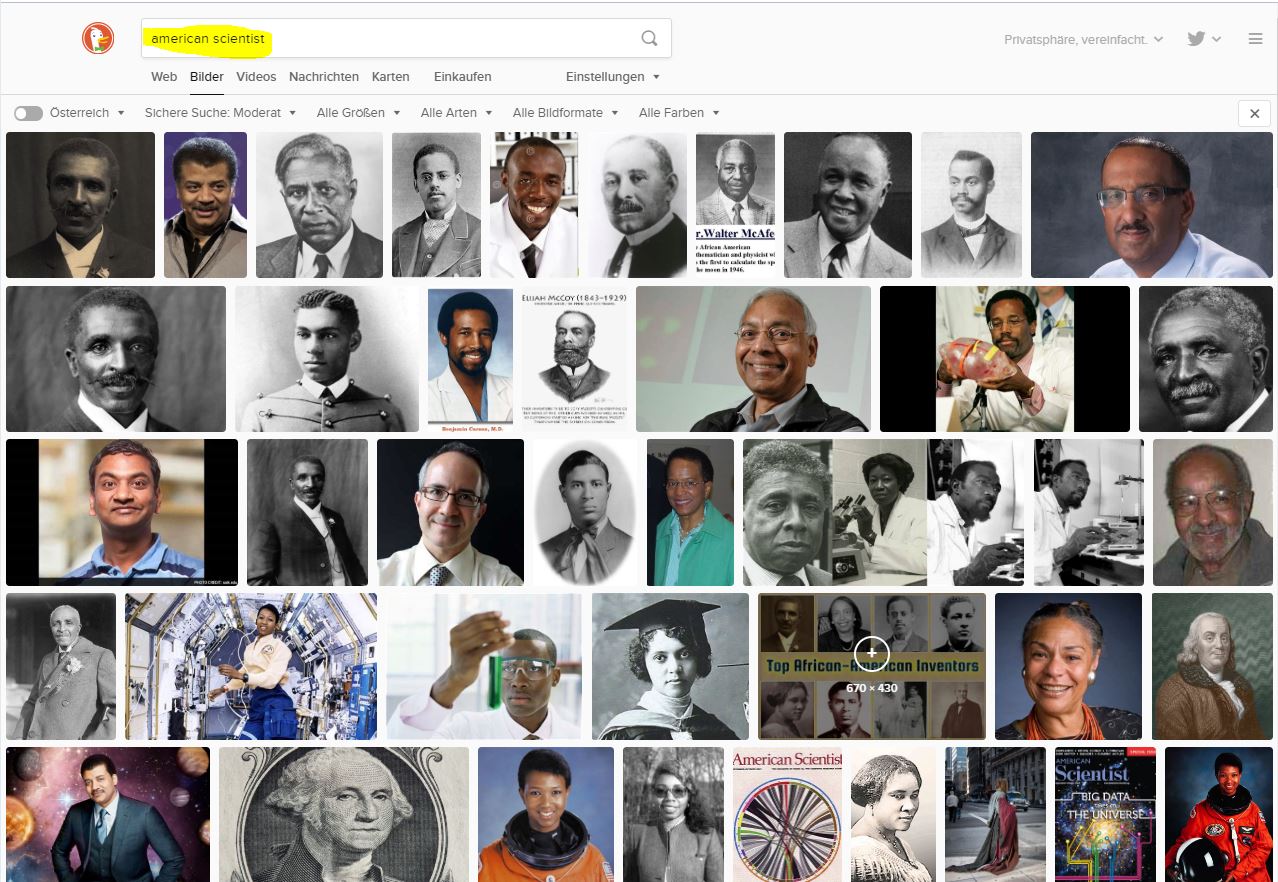Open the Privatsphäre, vereinfacht link
Image resolution: width=1278 pixels, height=882 pixels.
(1084, 39)
